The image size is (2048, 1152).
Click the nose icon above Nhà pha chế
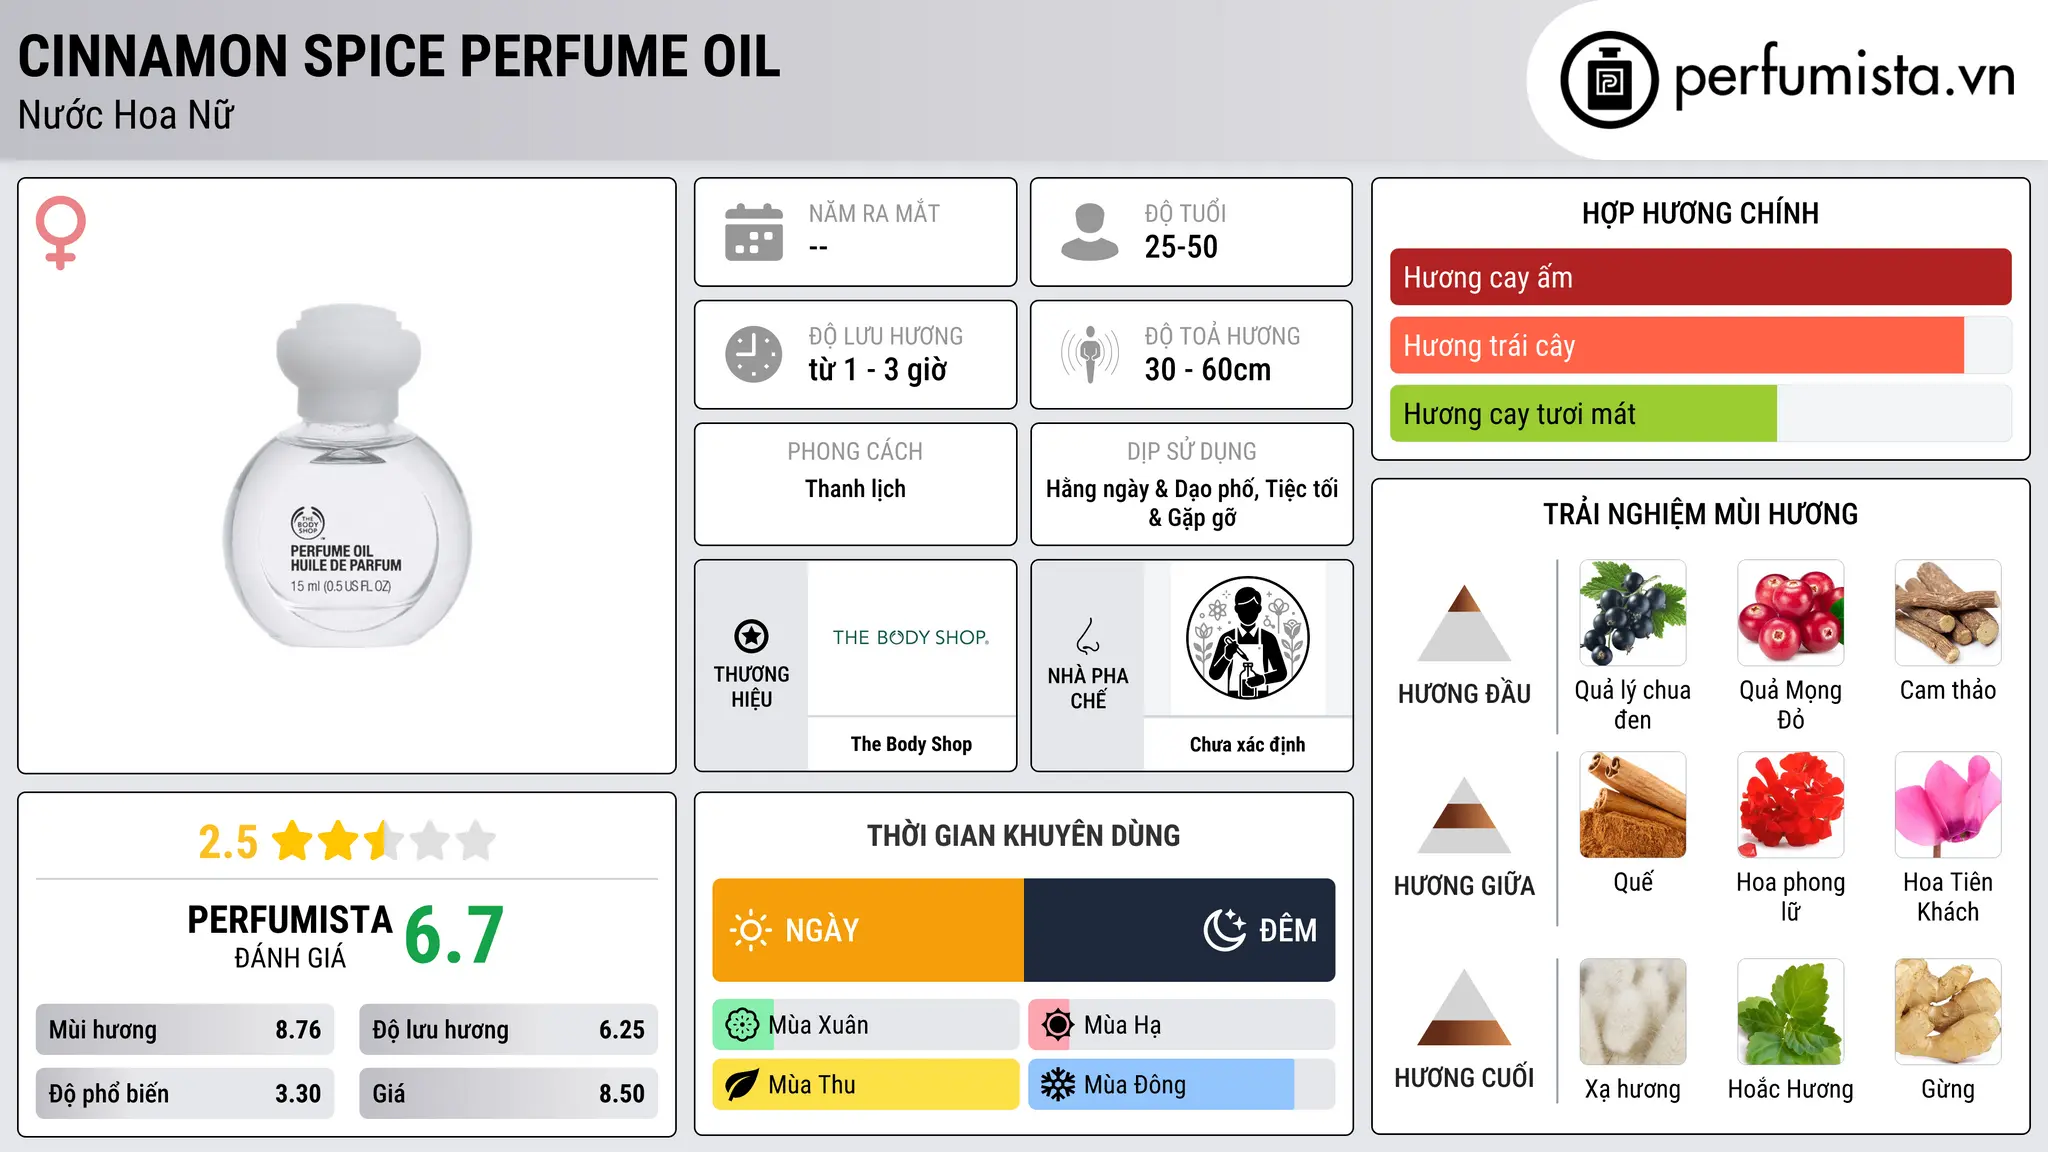coord(1088,636)
